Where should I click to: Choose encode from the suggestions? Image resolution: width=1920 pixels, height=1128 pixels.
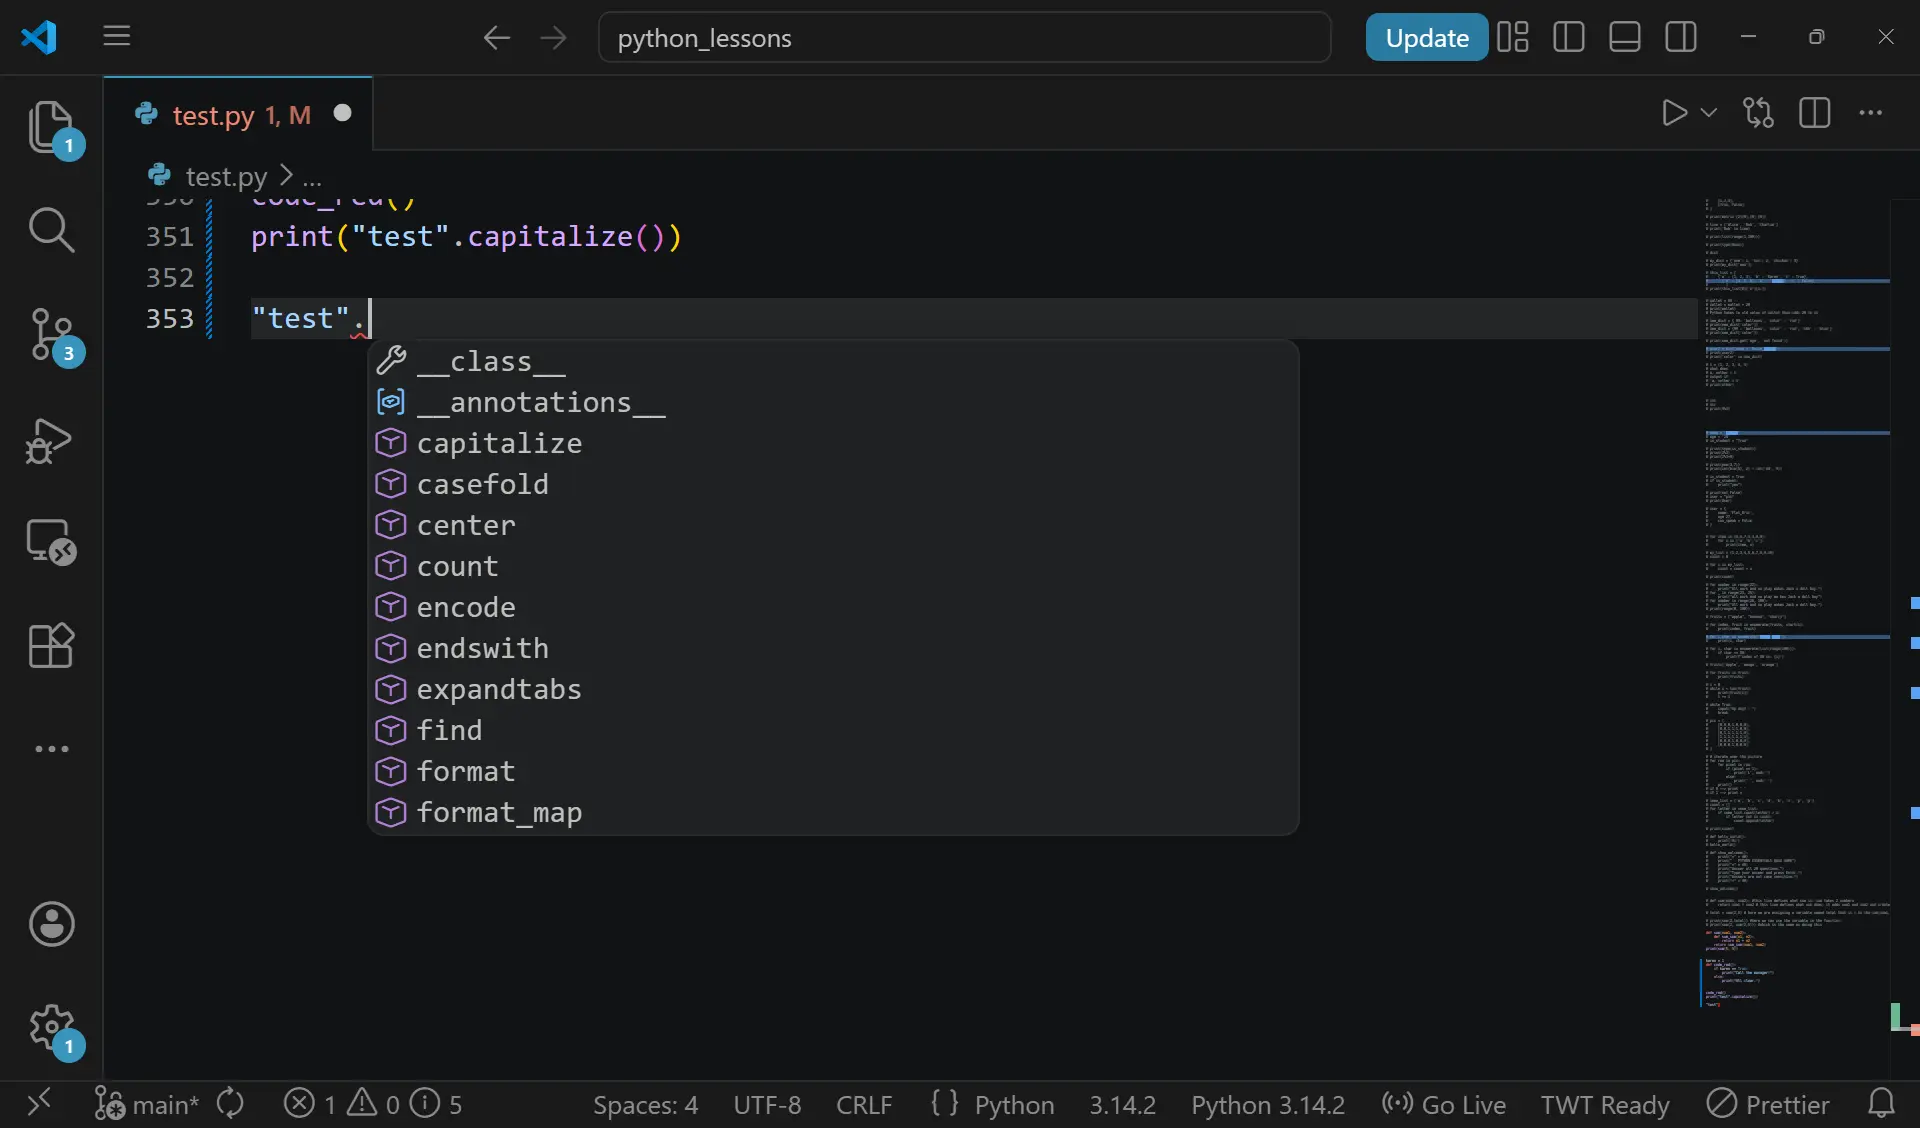pos(833,607)
